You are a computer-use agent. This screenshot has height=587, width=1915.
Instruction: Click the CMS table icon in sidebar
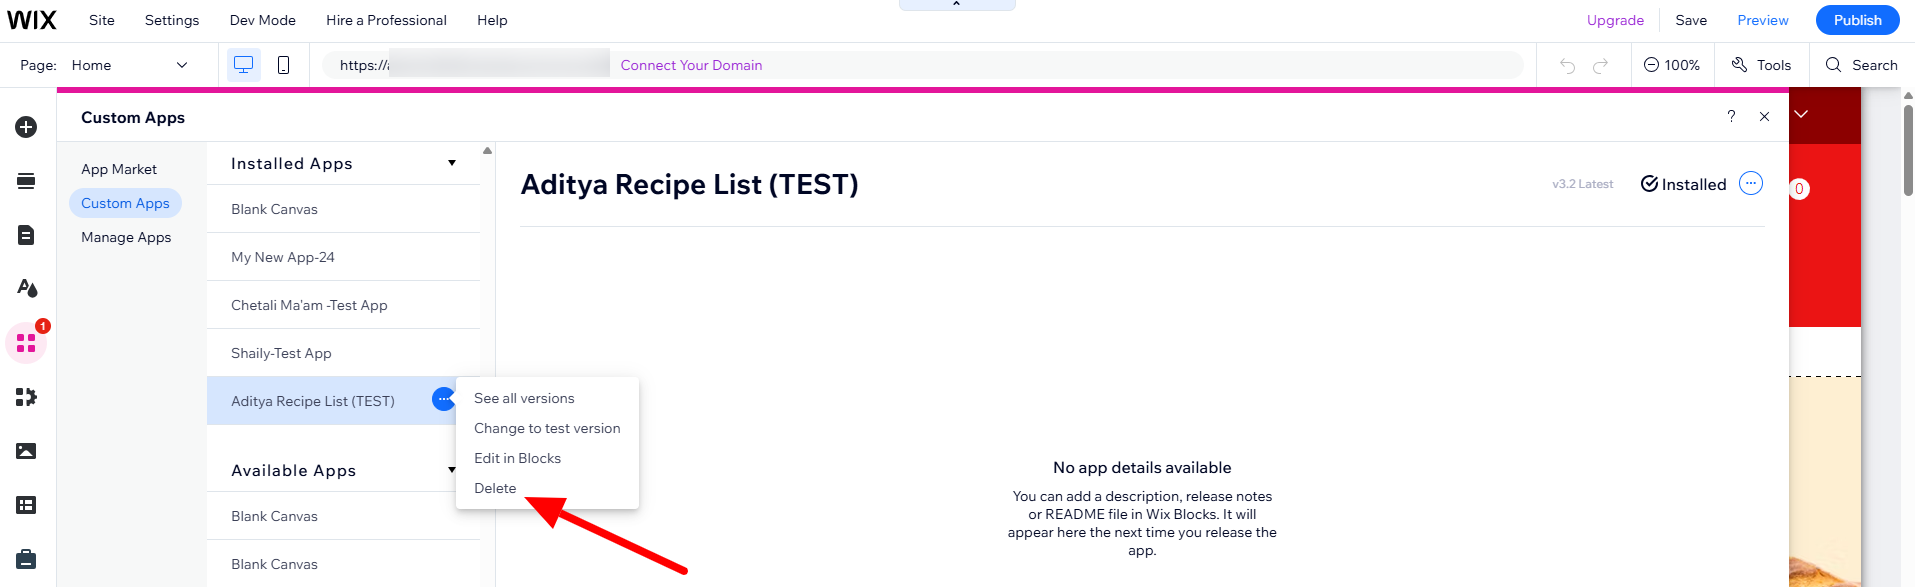[27, 505]
